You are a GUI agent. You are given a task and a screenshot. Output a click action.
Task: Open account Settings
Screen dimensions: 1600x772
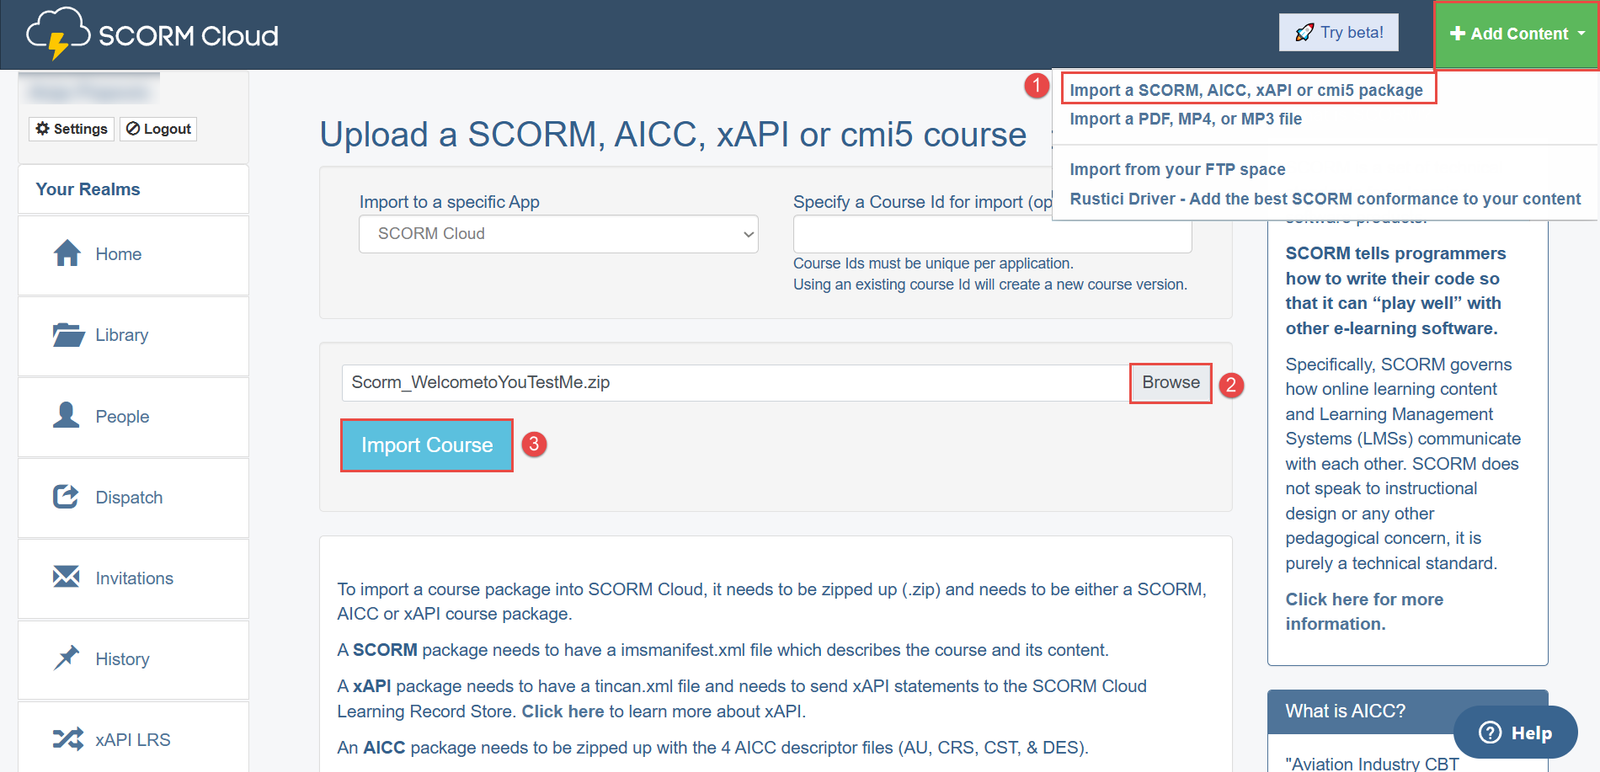(71, 129)
